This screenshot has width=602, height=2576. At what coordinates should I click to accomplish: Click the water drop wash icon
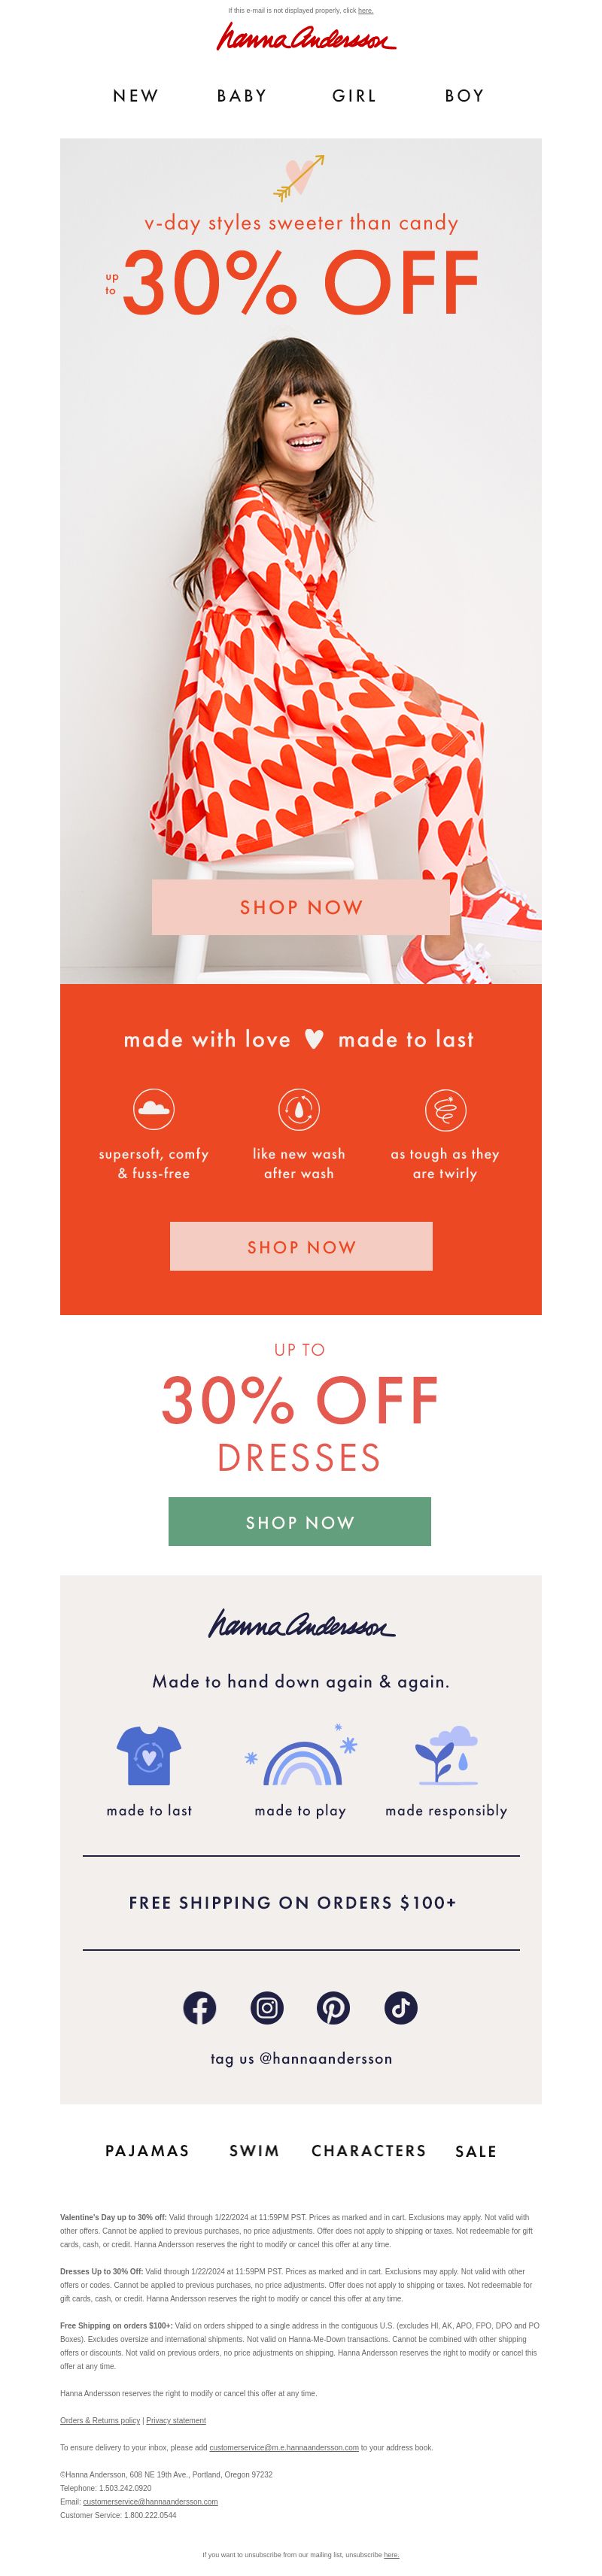(x=299, y=1109)
